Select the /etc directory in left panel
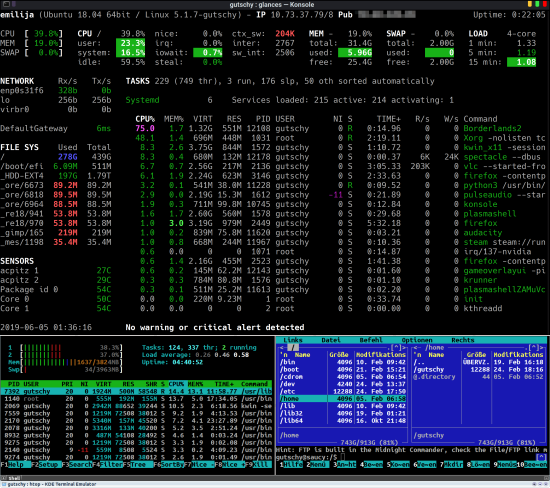550x488 pixels. coord(343,392)
